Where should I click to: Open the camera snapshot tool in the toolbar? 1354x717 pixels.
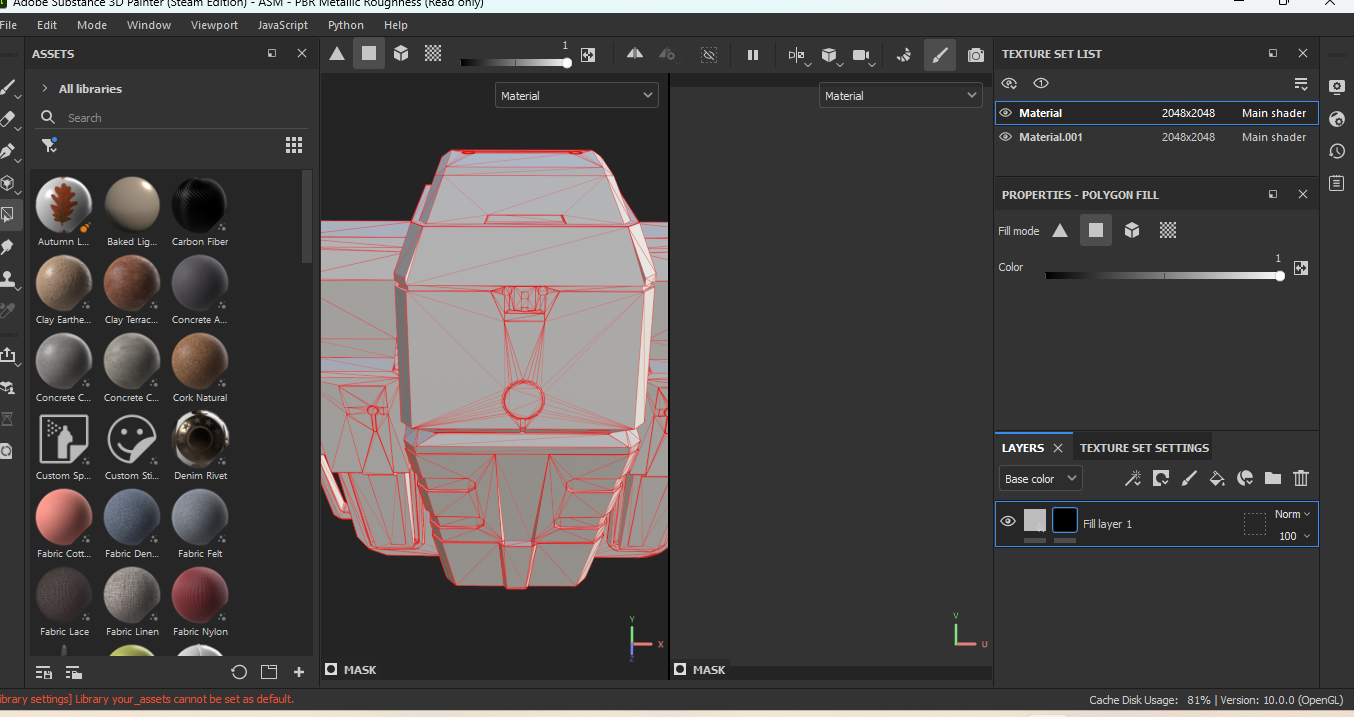click(975, 55)
